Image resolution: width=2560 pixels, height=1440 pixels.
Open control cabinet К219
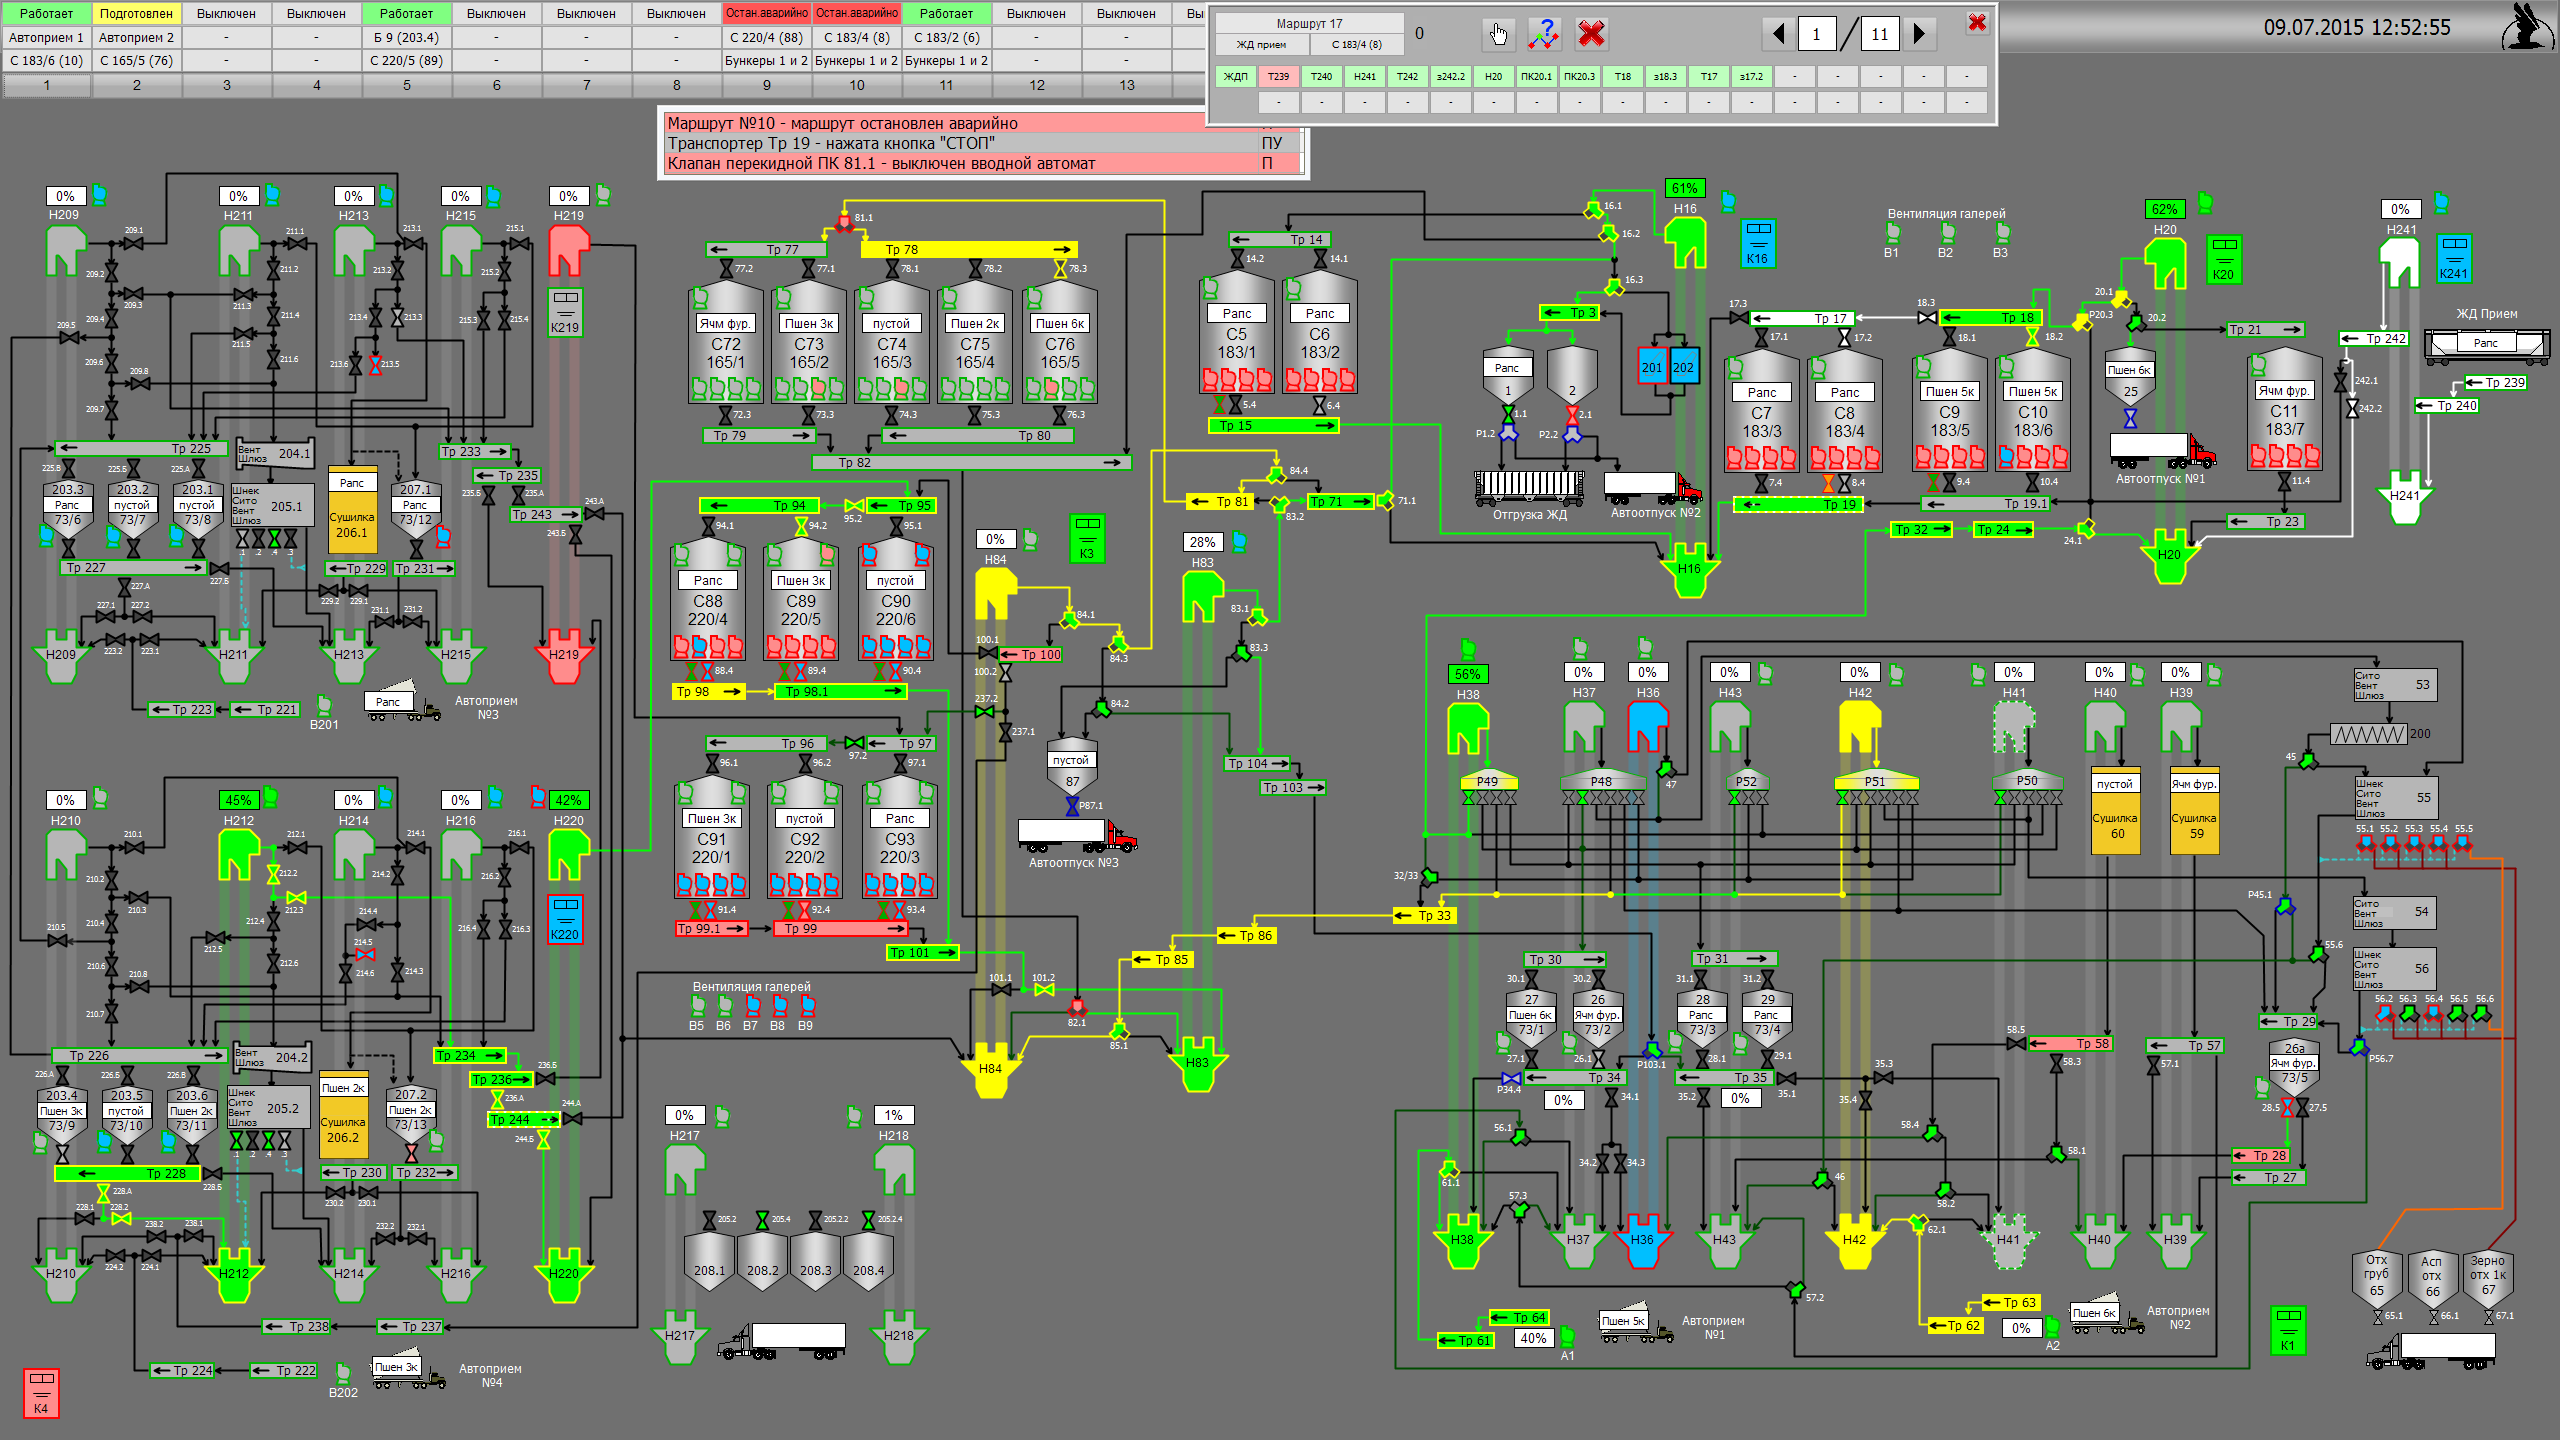pyautogui.click(x=565, y=312)
